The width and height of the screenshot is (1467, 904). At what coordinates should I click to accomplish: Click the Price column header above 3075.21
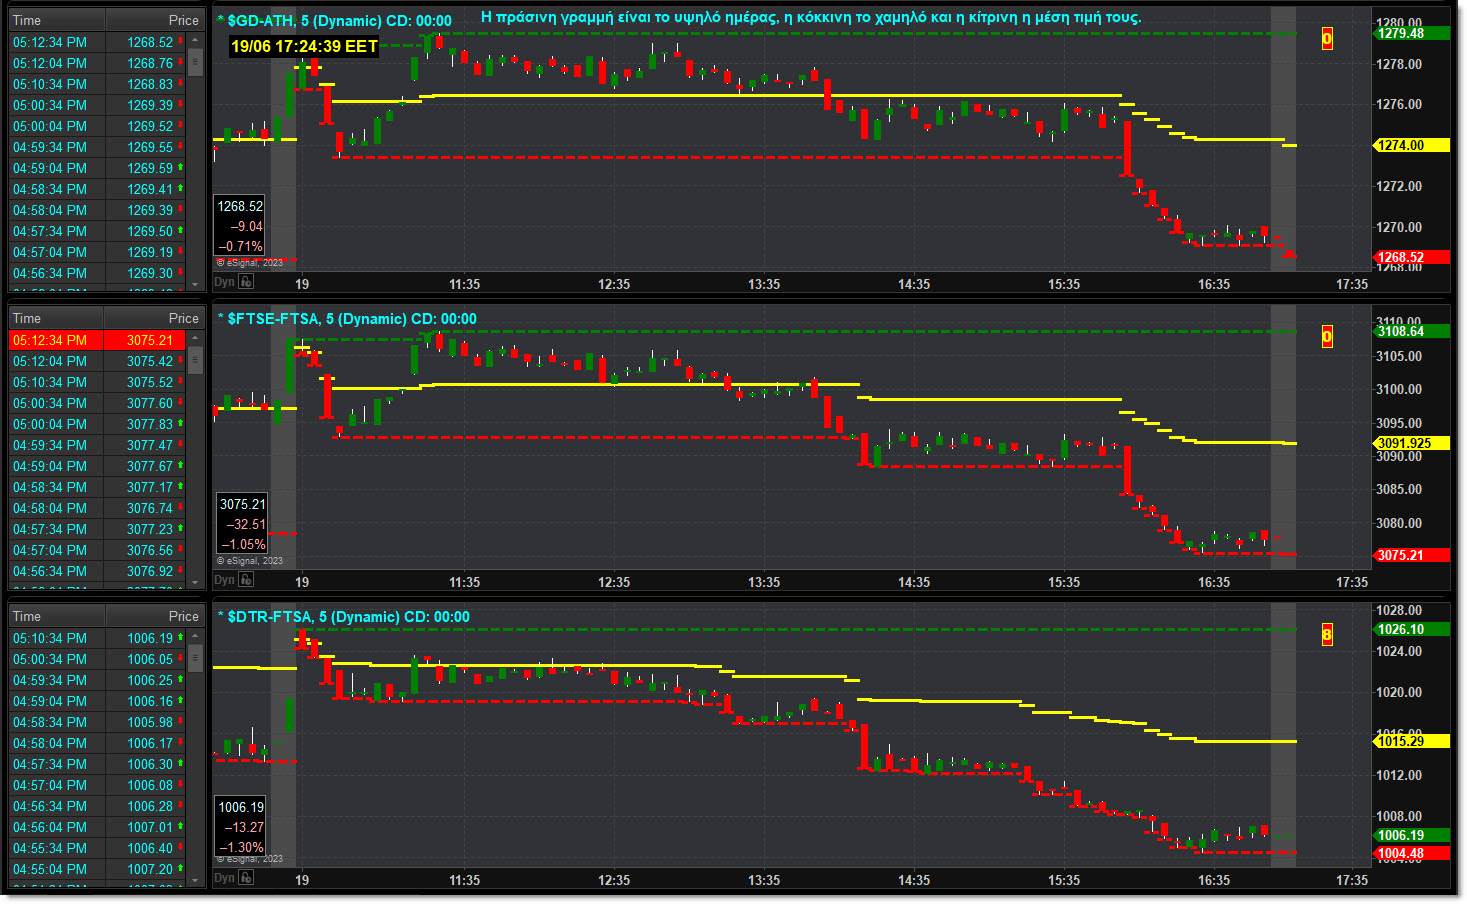pos(155,318)
